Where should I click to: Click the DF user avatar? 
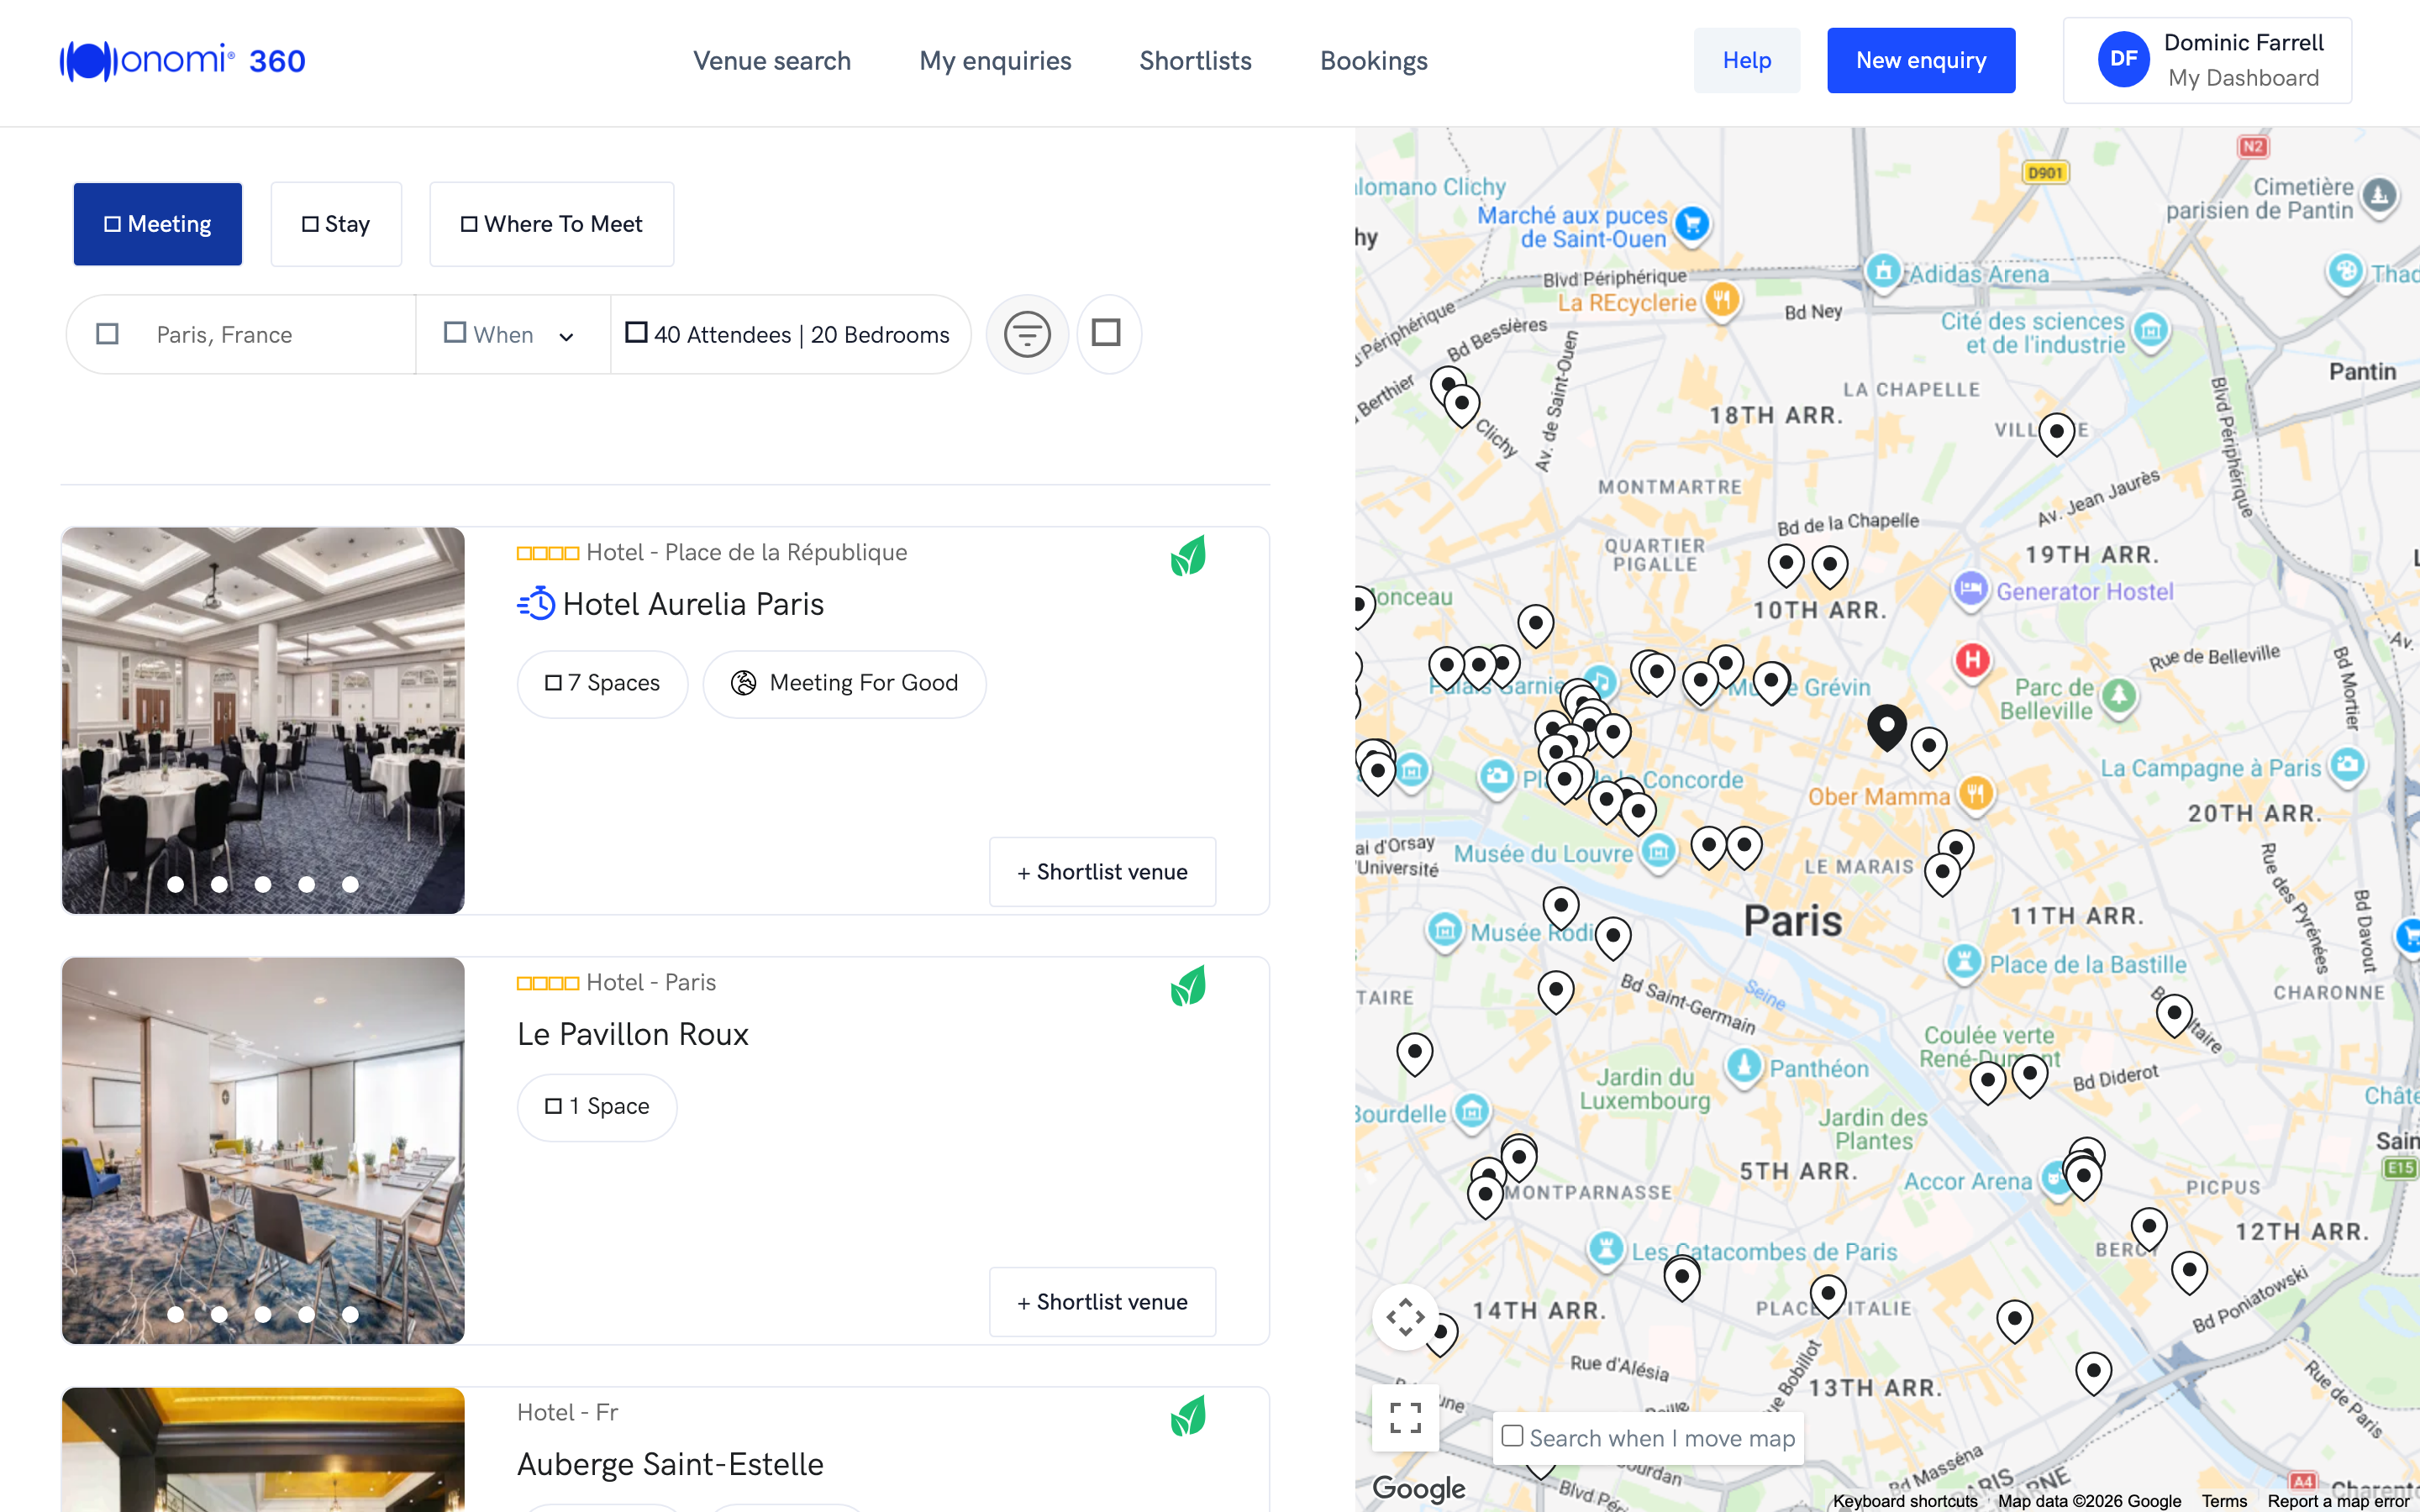(2123, 60)
